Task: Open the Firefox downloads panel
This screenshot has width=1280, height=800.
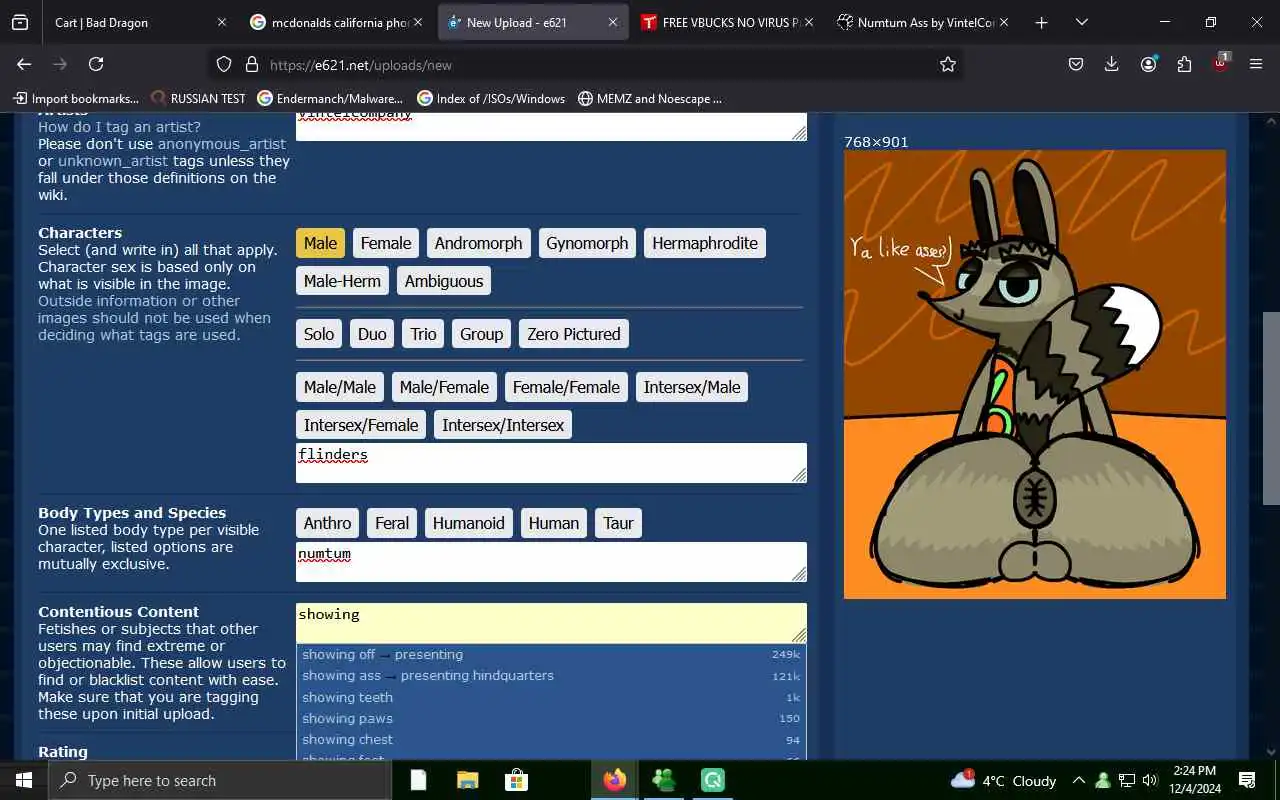Action: 1112,64
